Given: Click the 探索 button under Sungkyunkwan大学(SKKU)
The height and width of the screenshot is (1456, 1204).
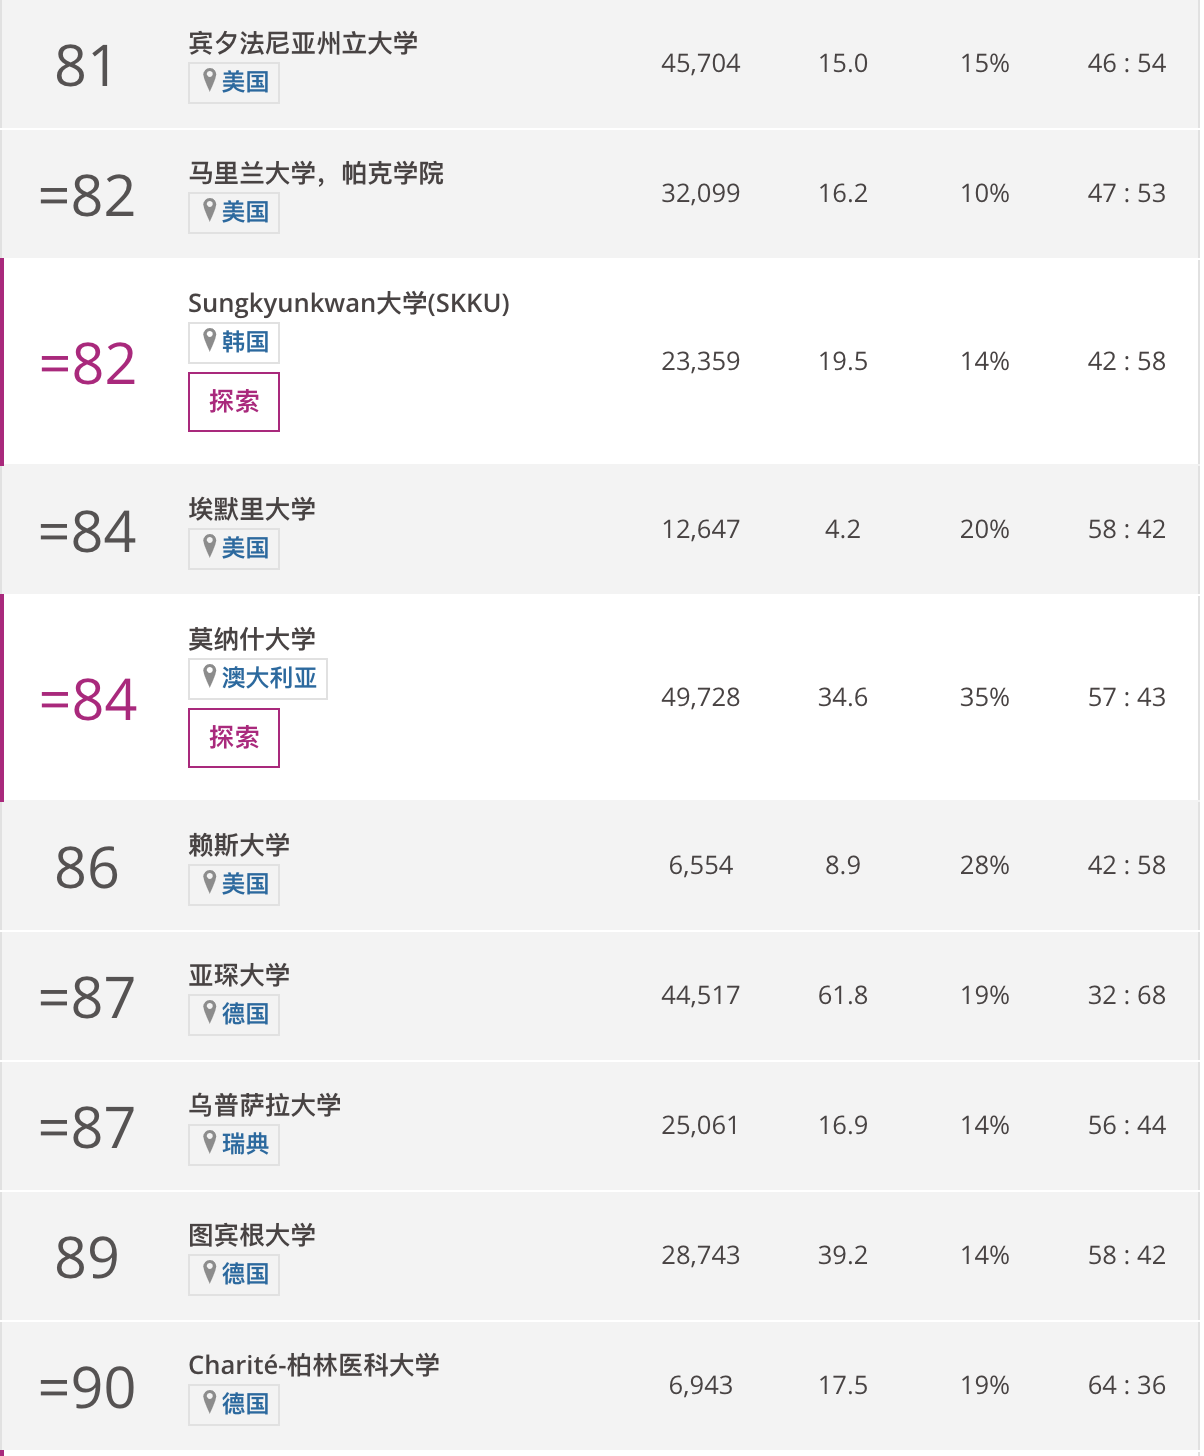Looking at the screenshot, I should [234, 402].
